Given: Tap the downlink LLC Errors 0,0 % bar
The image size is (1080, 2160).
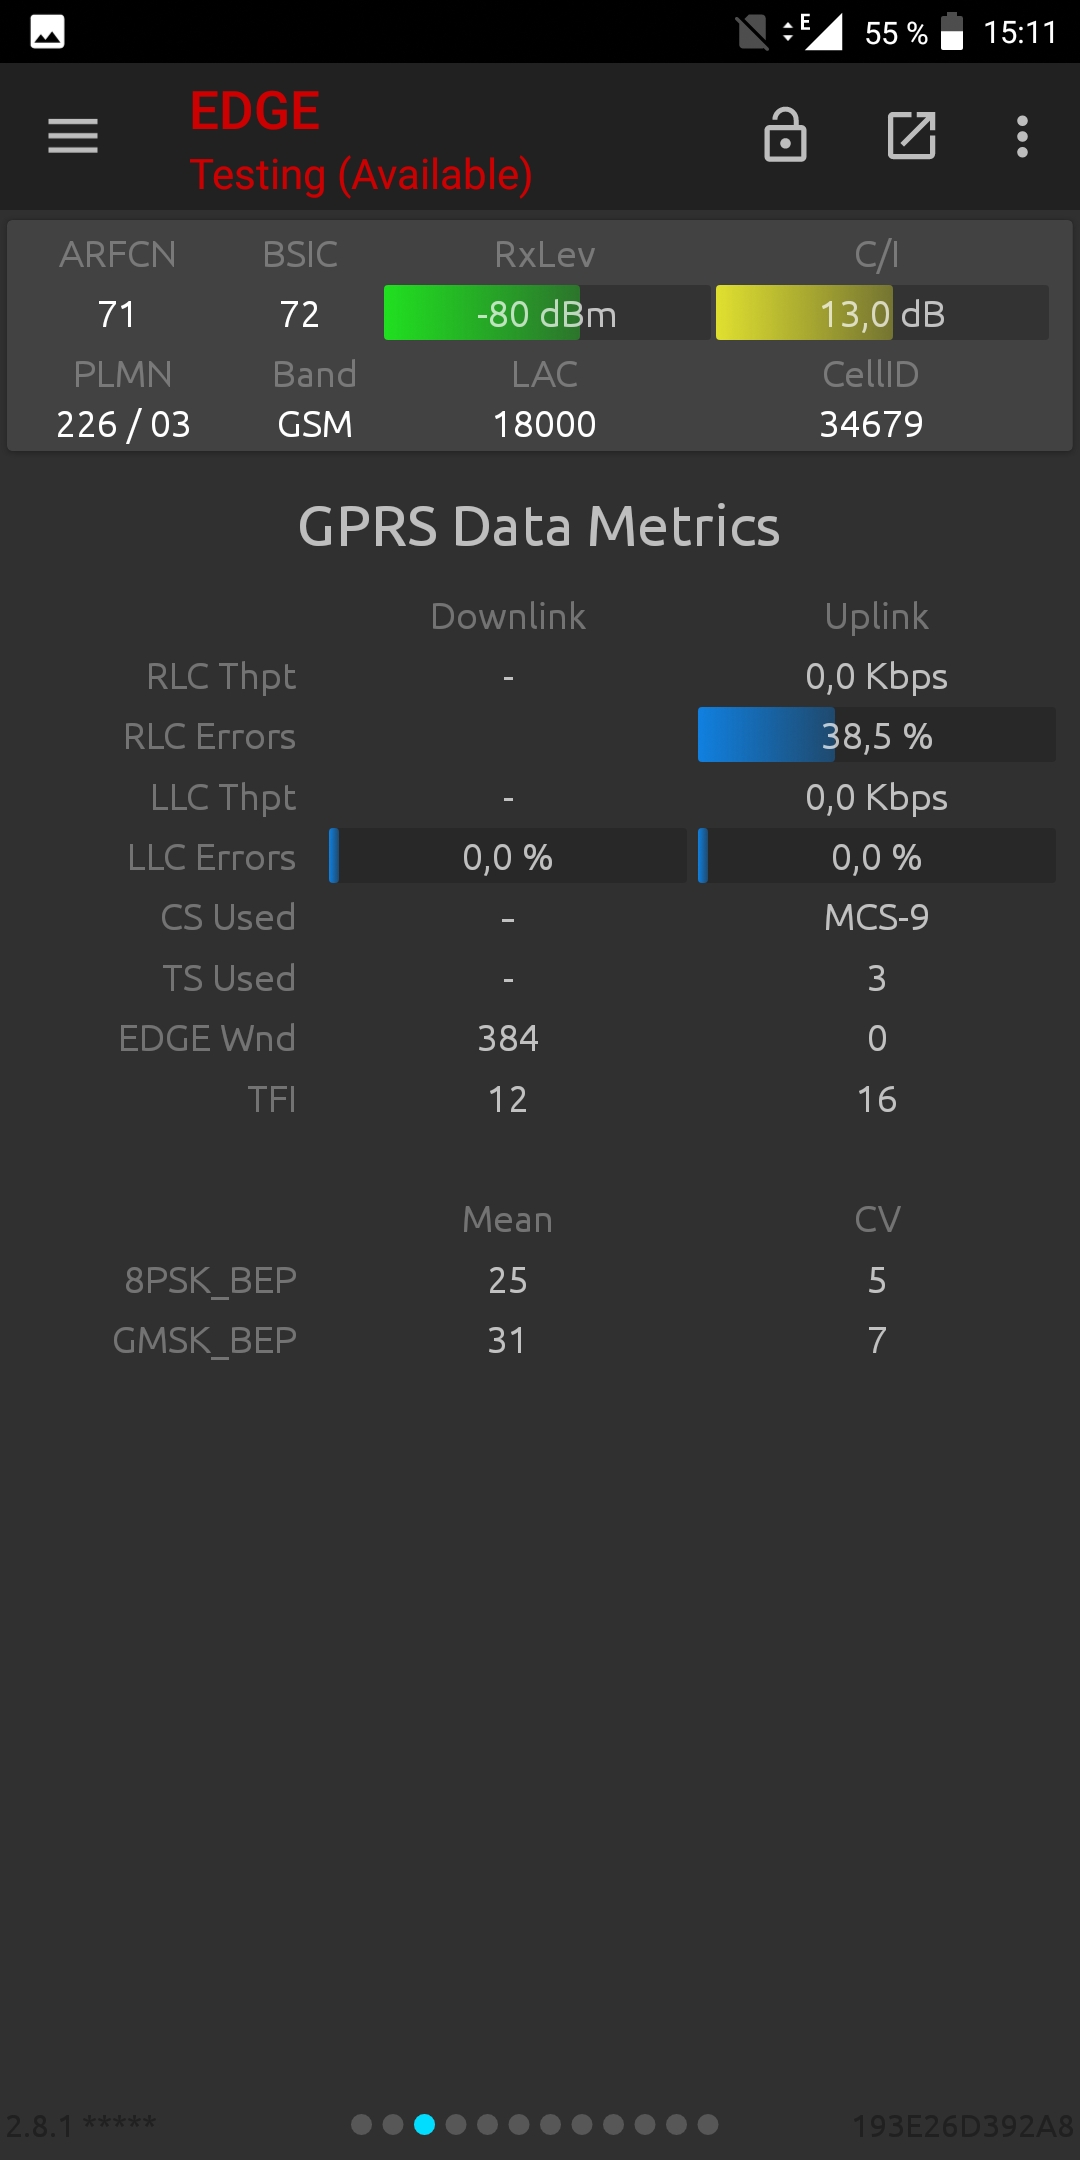Looking at the screenshot, I should [x=508, y=856].
